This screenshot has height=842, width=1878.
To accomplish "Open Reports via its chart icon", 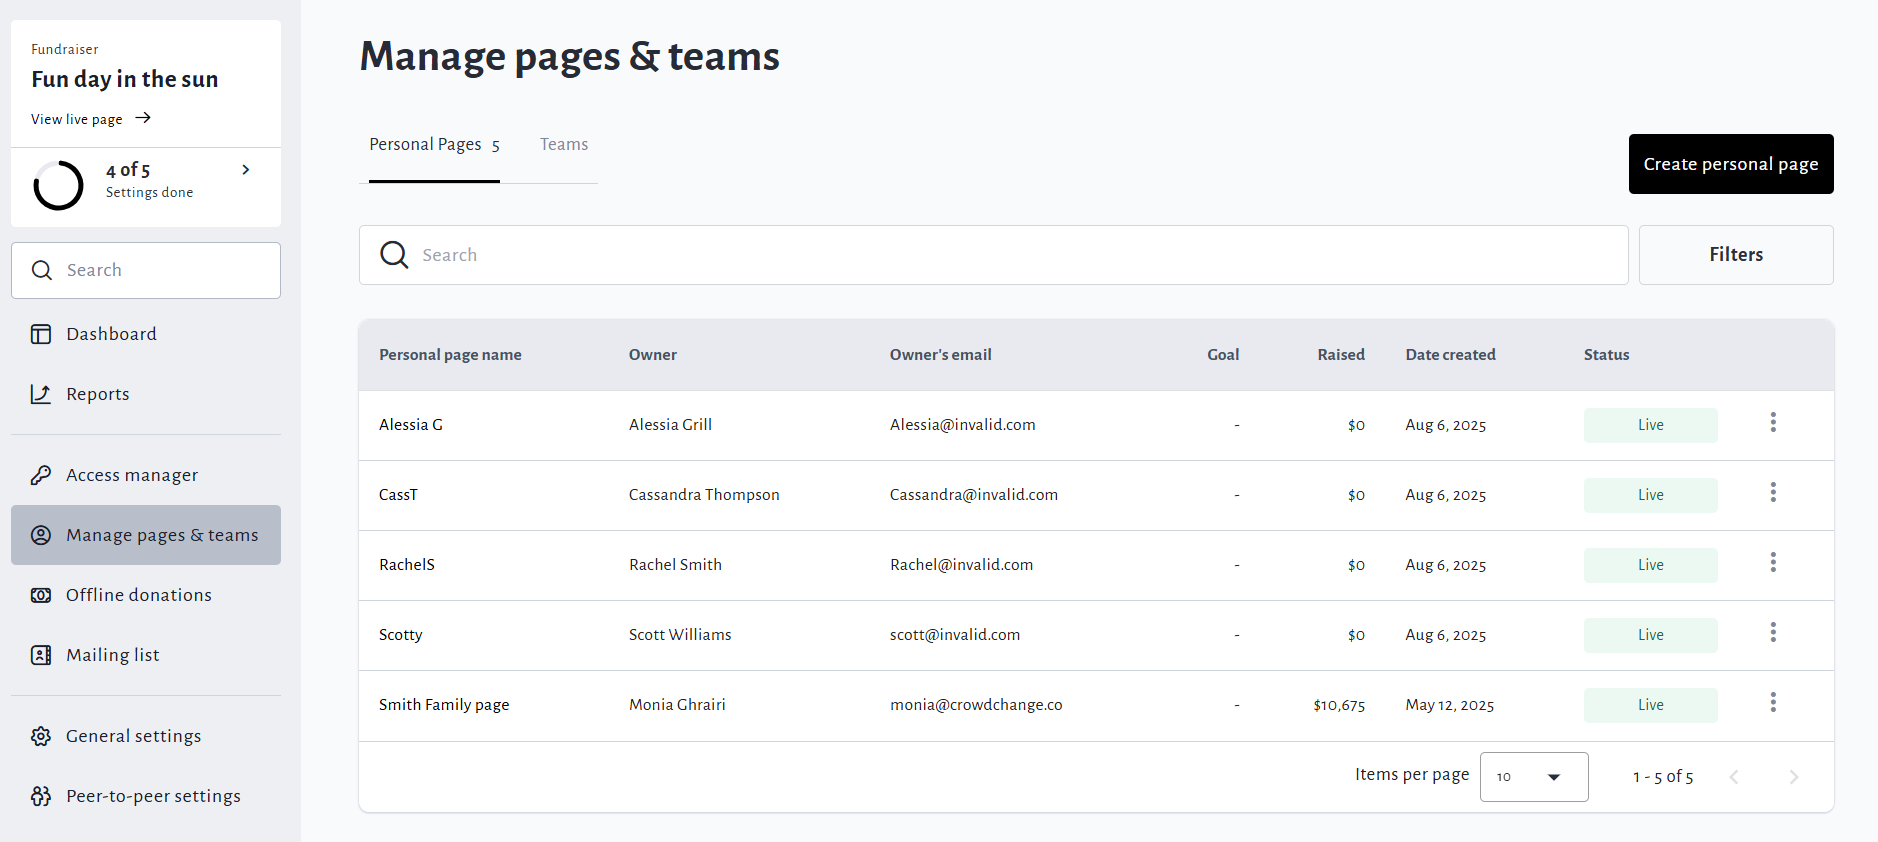I will 41,394.
